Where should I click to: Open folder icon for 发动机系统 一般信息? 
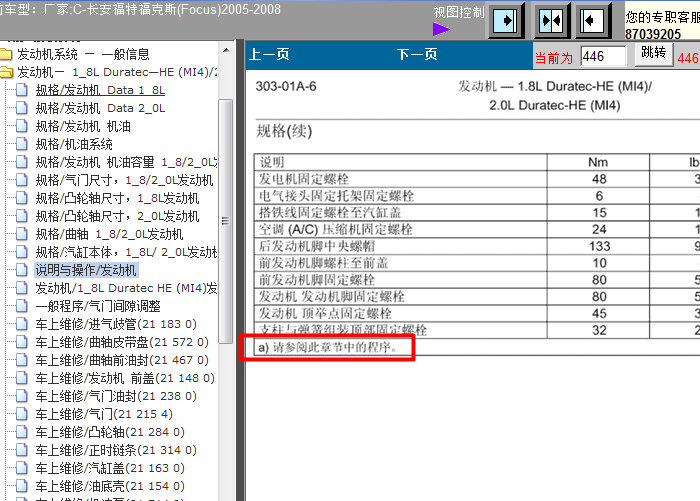tap(6, 54)
